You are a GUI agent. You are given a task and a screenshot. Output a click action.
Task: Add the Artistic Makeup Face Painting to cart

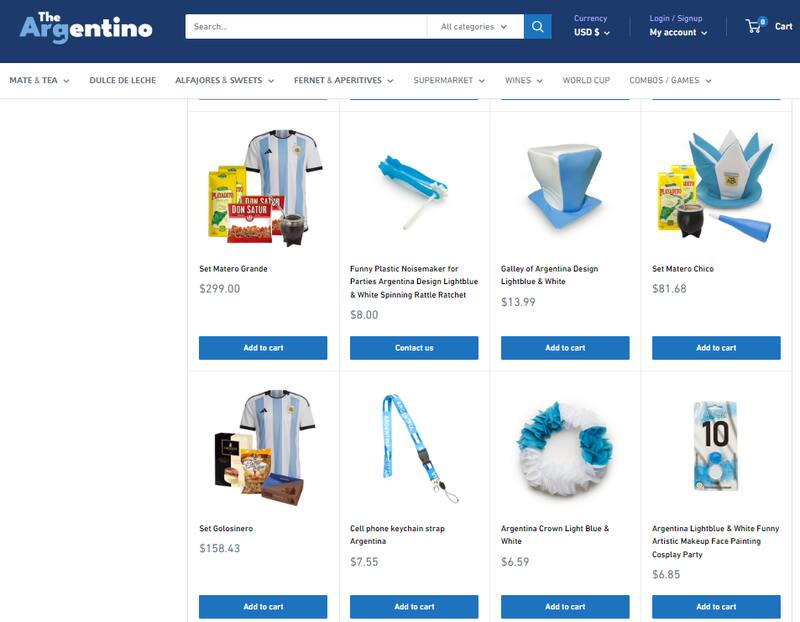[x=716, y=606]
